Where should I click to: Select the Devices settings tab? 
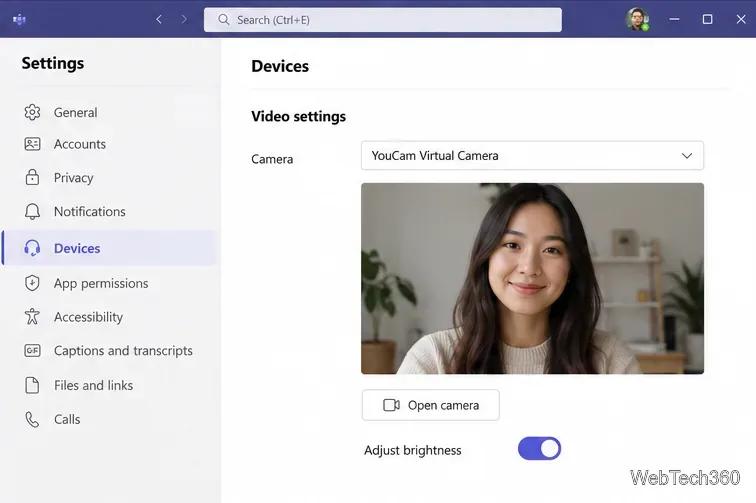click(x=109, y=248)
